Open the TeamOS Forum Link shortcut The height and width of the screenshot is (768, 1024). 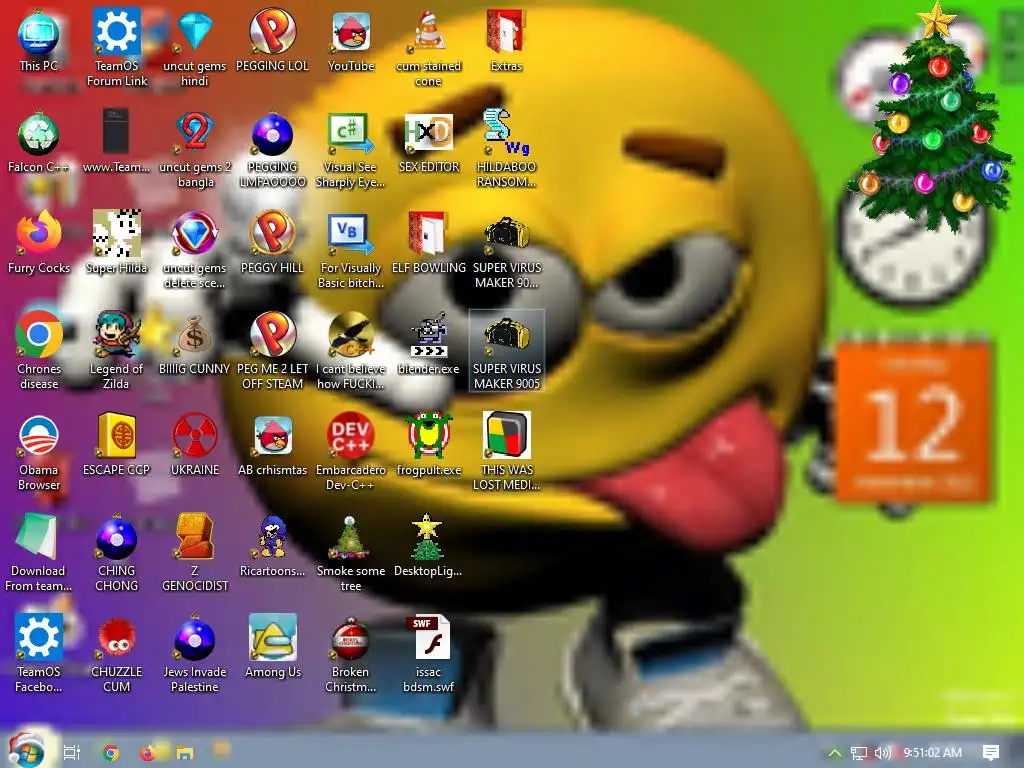(117, 48)
